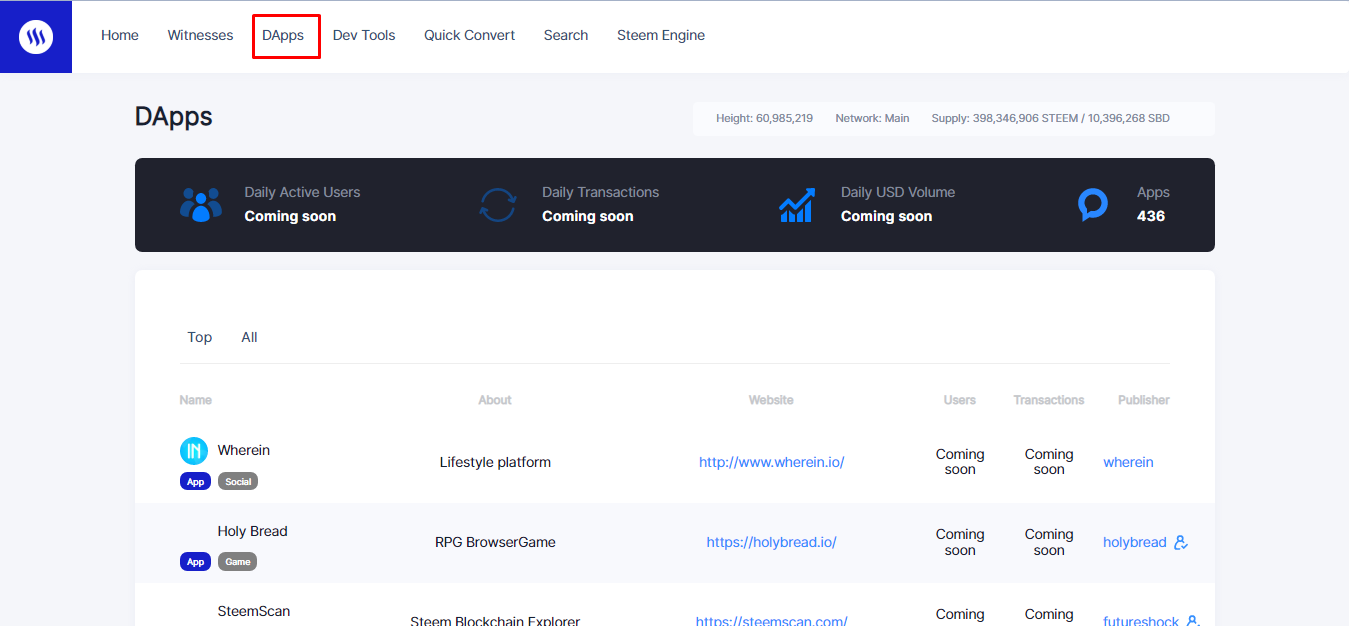Click the Website column header
Screen dimensions: 1349x626
point(771,400)
